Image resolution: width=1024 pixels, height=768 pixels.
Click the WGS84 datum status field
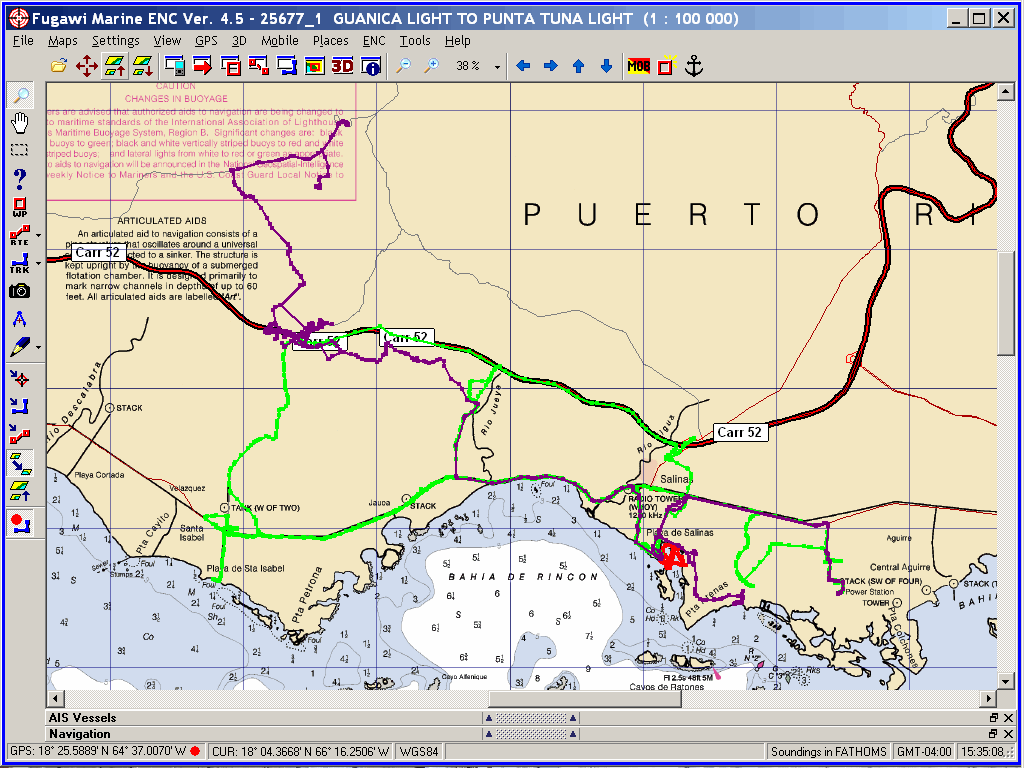(x=419, y=751)
